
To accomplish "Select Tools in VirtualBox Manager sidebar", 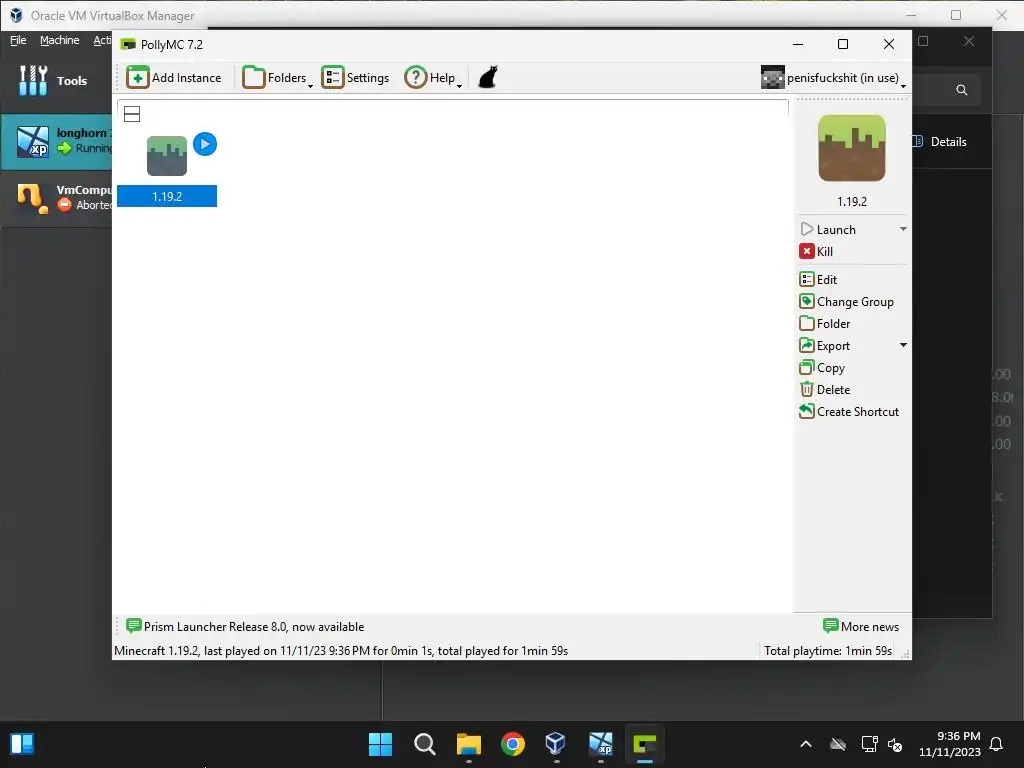I will (x=56, y=80).
